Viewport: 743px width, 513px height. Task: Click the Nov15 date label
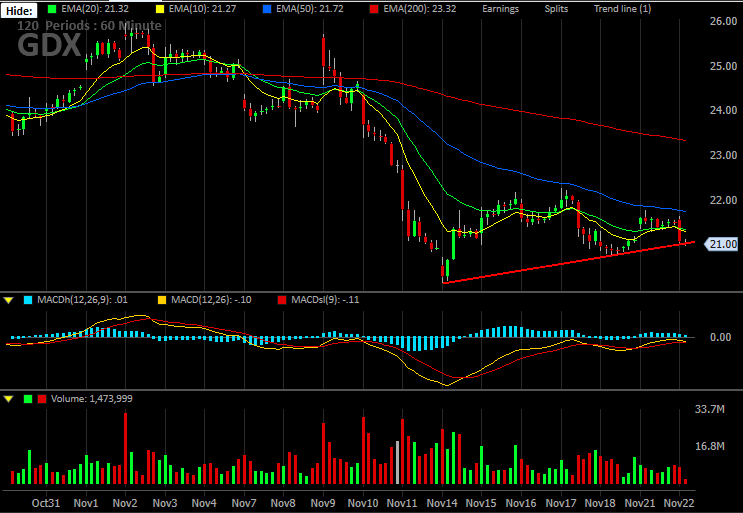pos(481,503)
